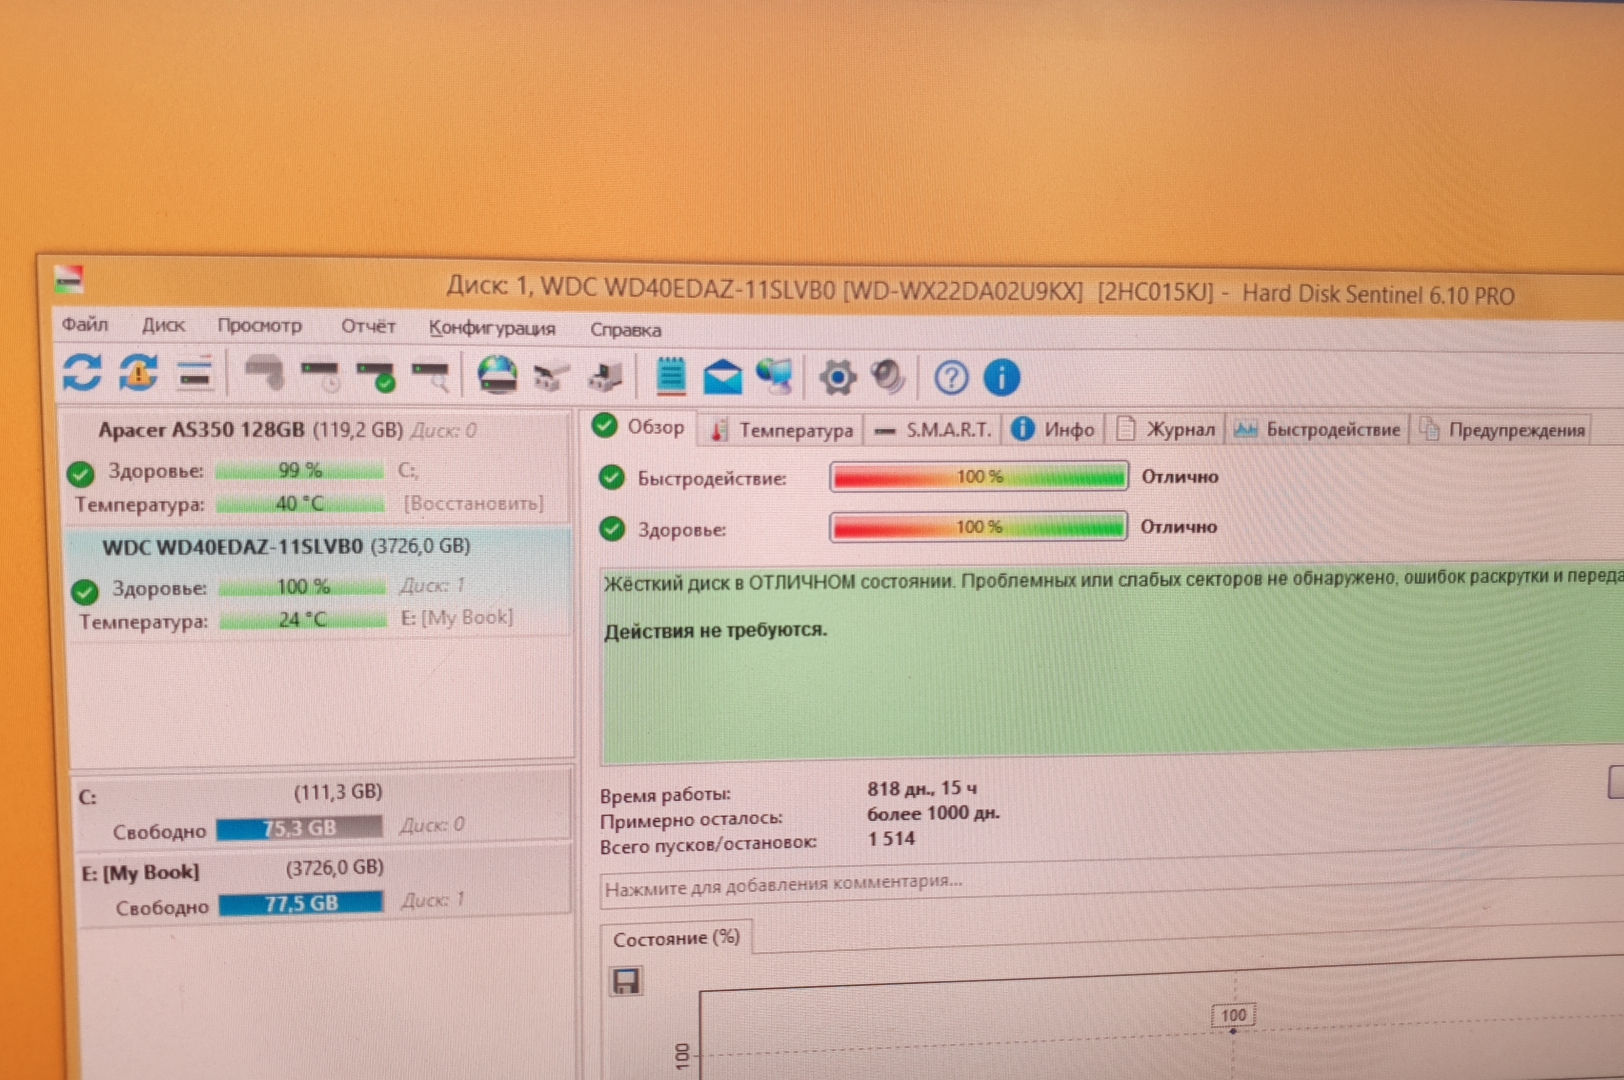This screenshot has width=1624, height=1080.
Task: Select the WDC WD40EDAZ-11SLVB0 disk
Action: [x=320, y=583]
